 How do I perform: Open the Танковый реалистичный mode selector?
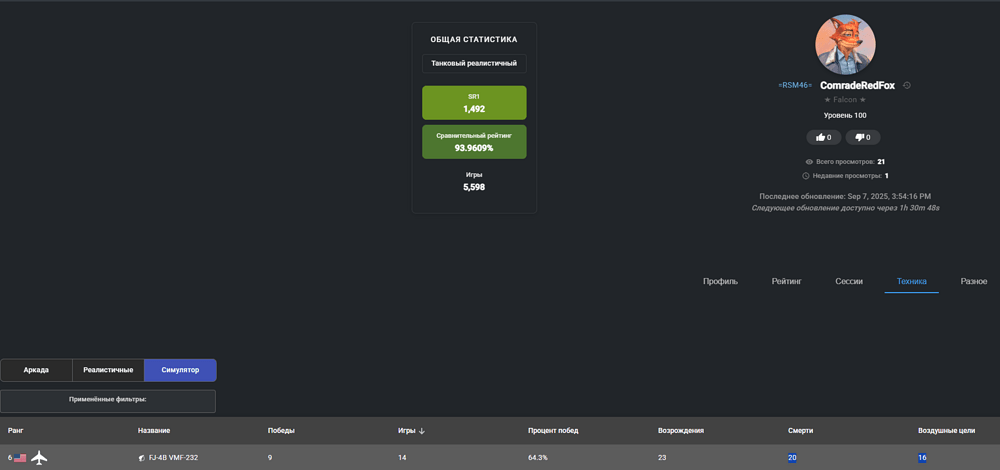[474, 64]
